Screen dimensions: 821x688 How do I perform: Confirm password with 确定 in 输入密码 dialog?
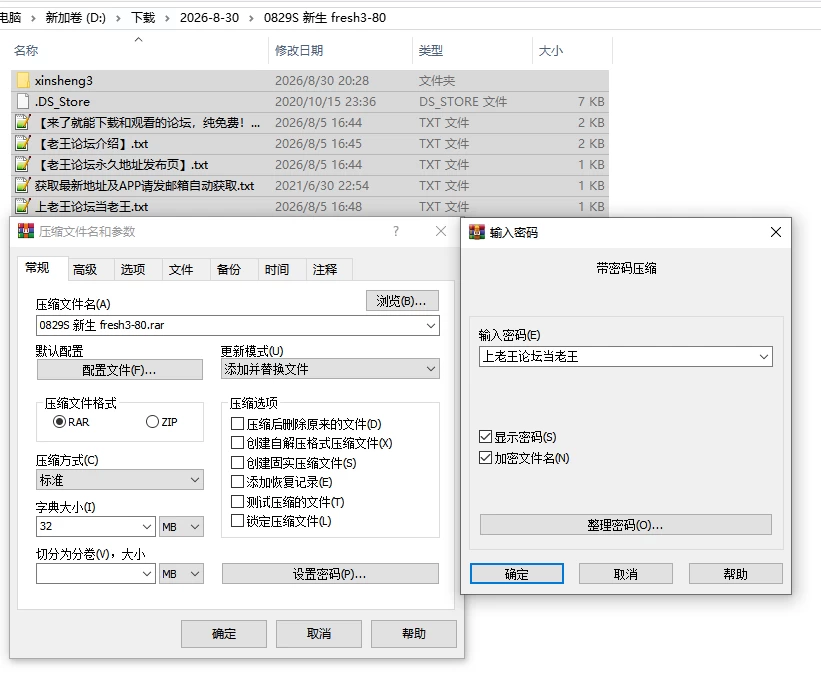coord(517,573)
